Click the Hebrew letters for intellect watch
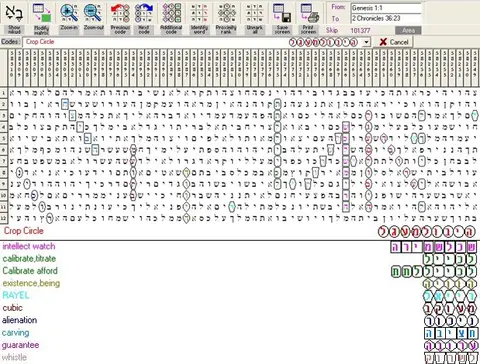 point(433,247)
